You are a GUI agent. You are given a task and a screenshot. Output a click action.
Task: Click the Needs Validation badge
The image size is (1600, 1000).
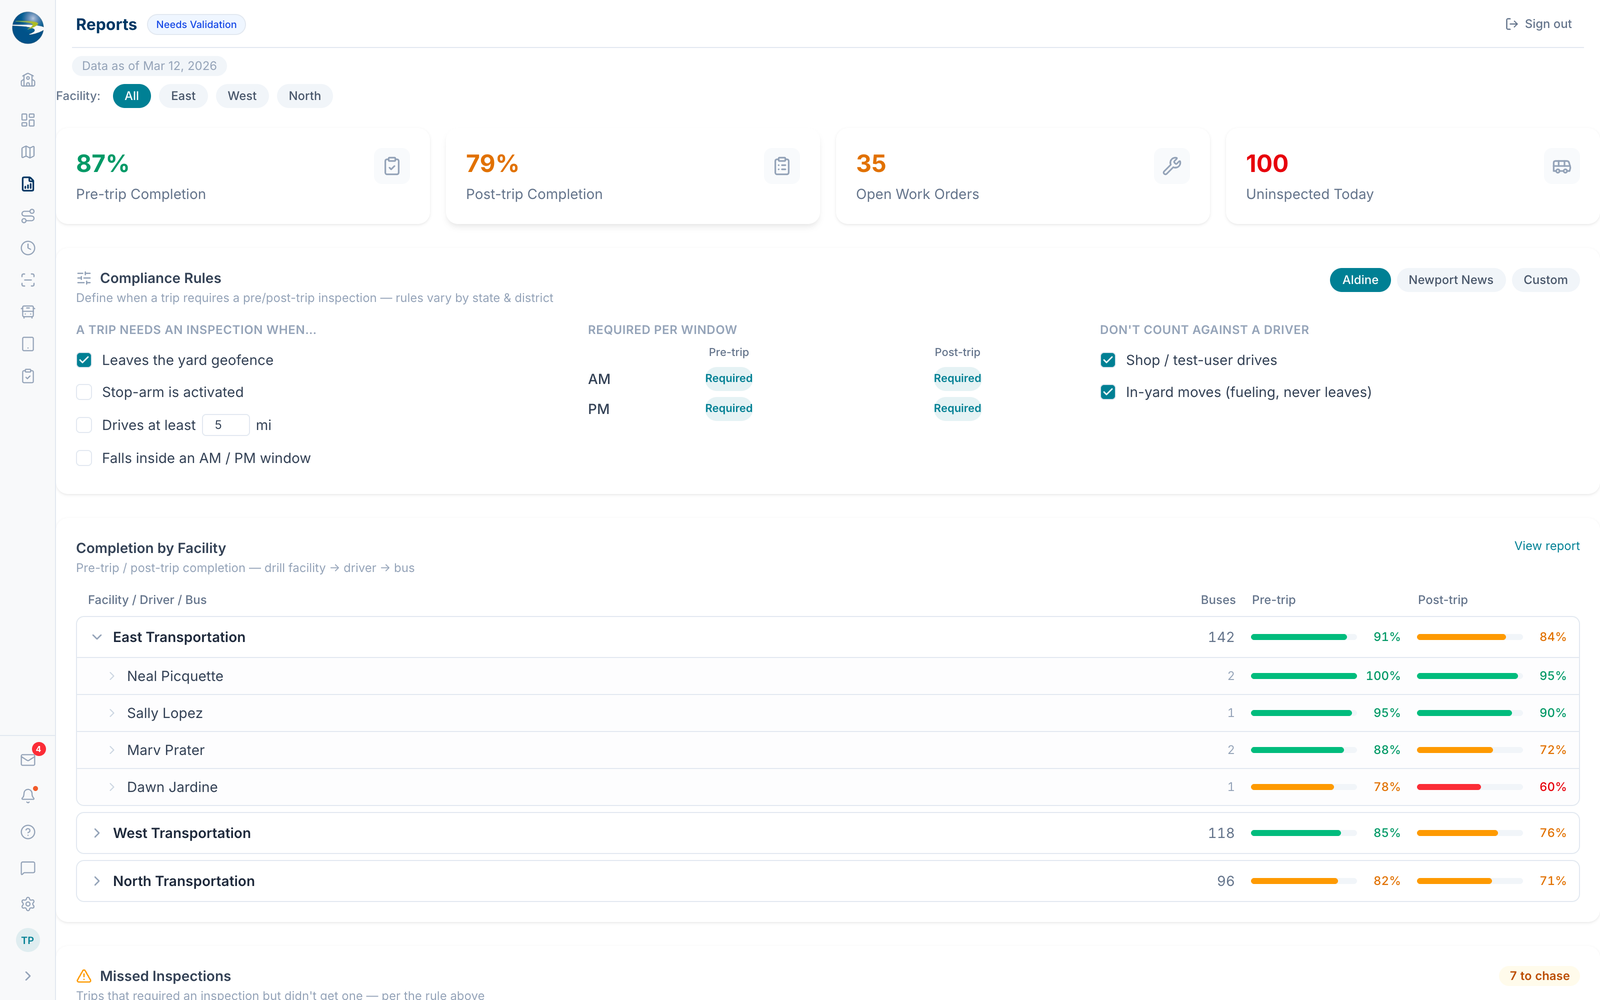196,25
